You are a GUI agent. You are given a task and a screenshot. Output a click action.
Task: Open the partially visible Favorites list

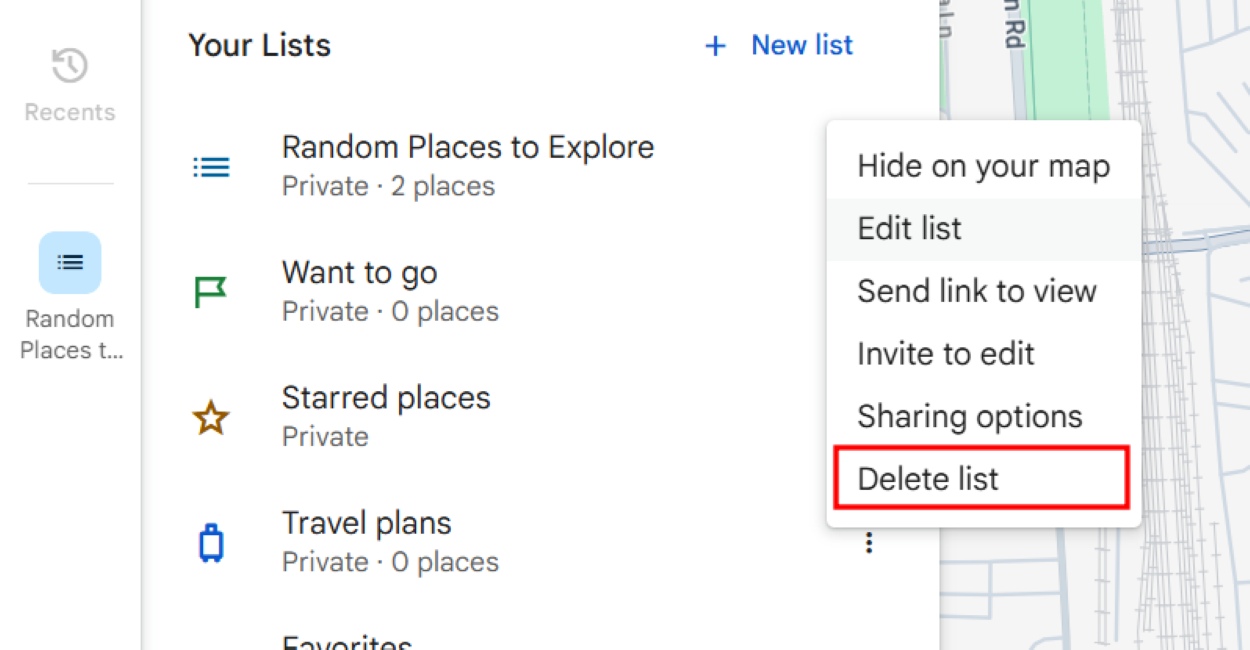(347, 640)
